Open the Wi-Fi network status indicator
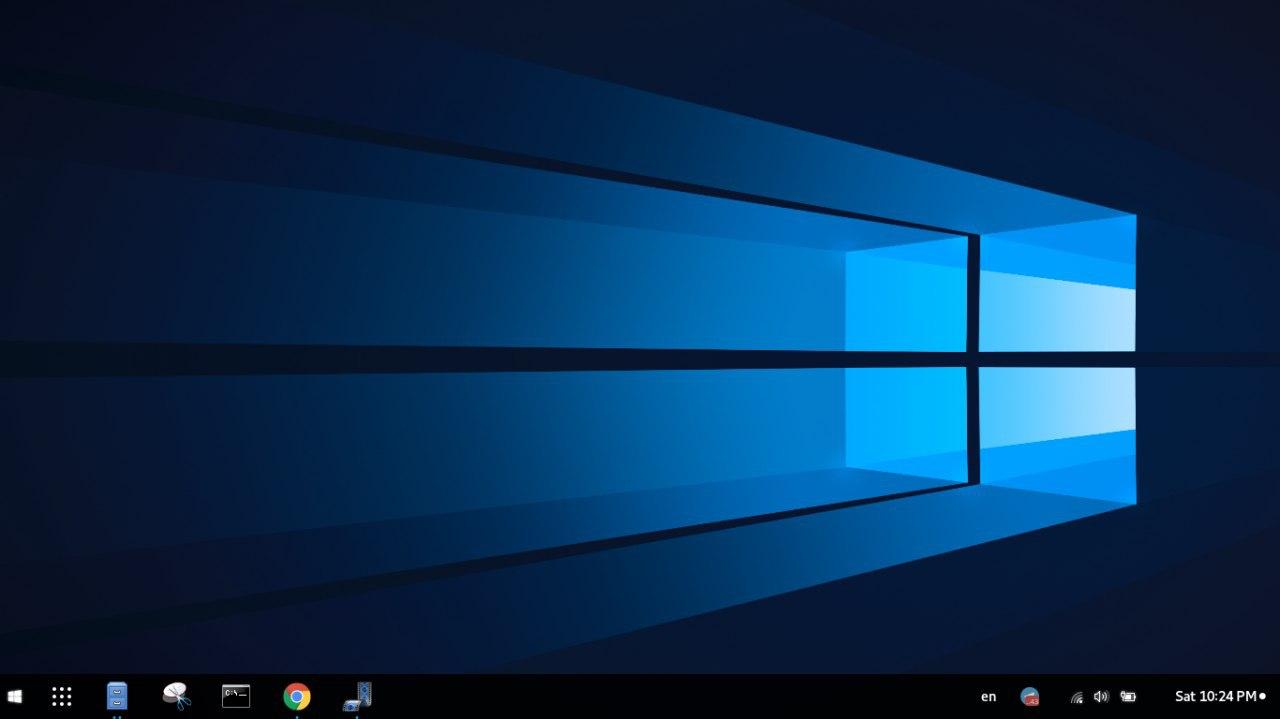Viewport: 1280px width, 719px height. pyautogui.click(x=1077, y=697)
